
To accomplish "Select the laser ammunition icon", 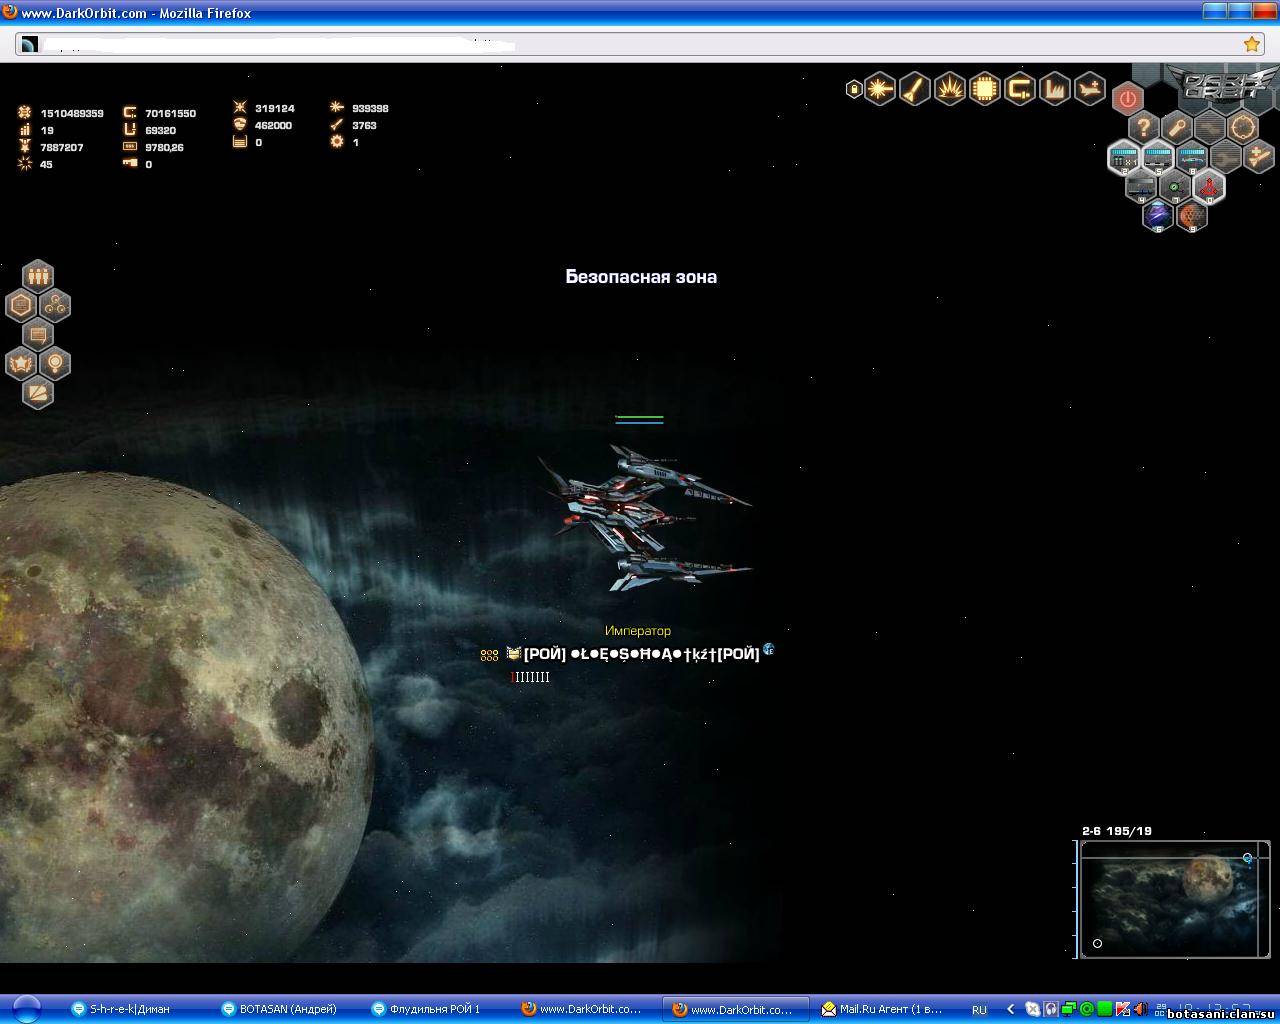I will (879, 89).
